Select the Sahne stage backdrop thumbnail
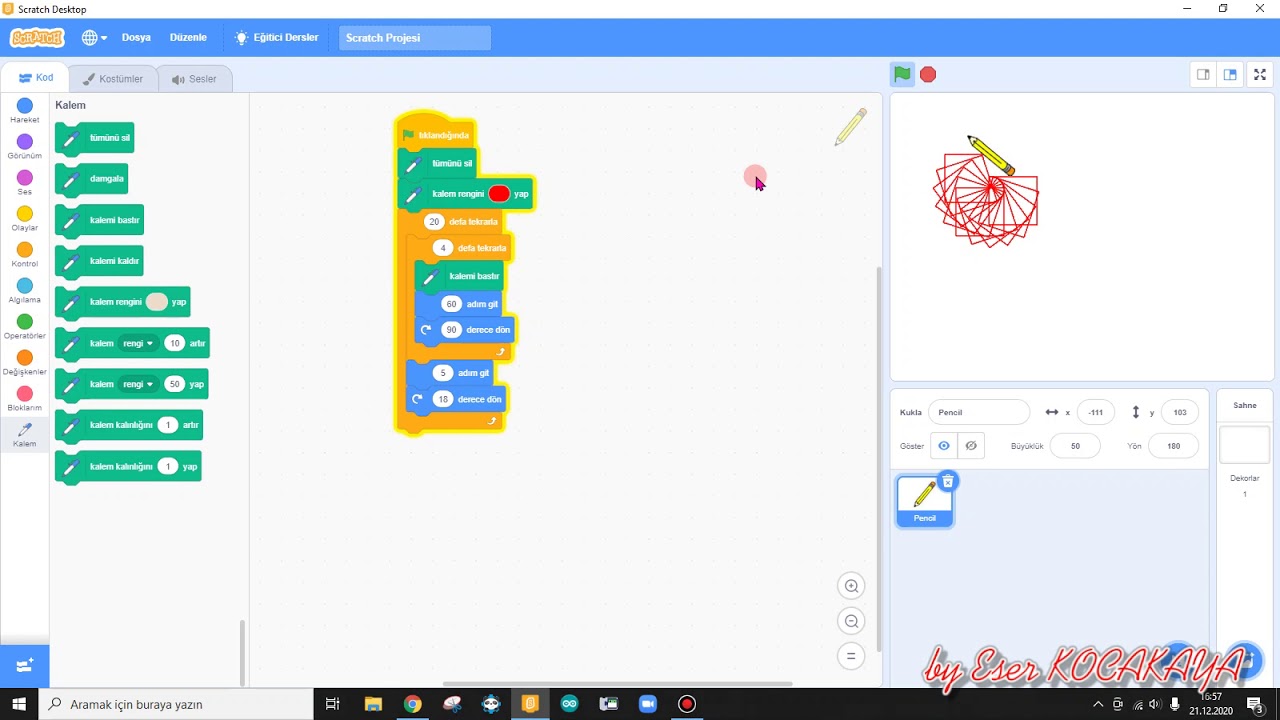This screenshot has height=720, width=1280. click(x=1245, y=445)
